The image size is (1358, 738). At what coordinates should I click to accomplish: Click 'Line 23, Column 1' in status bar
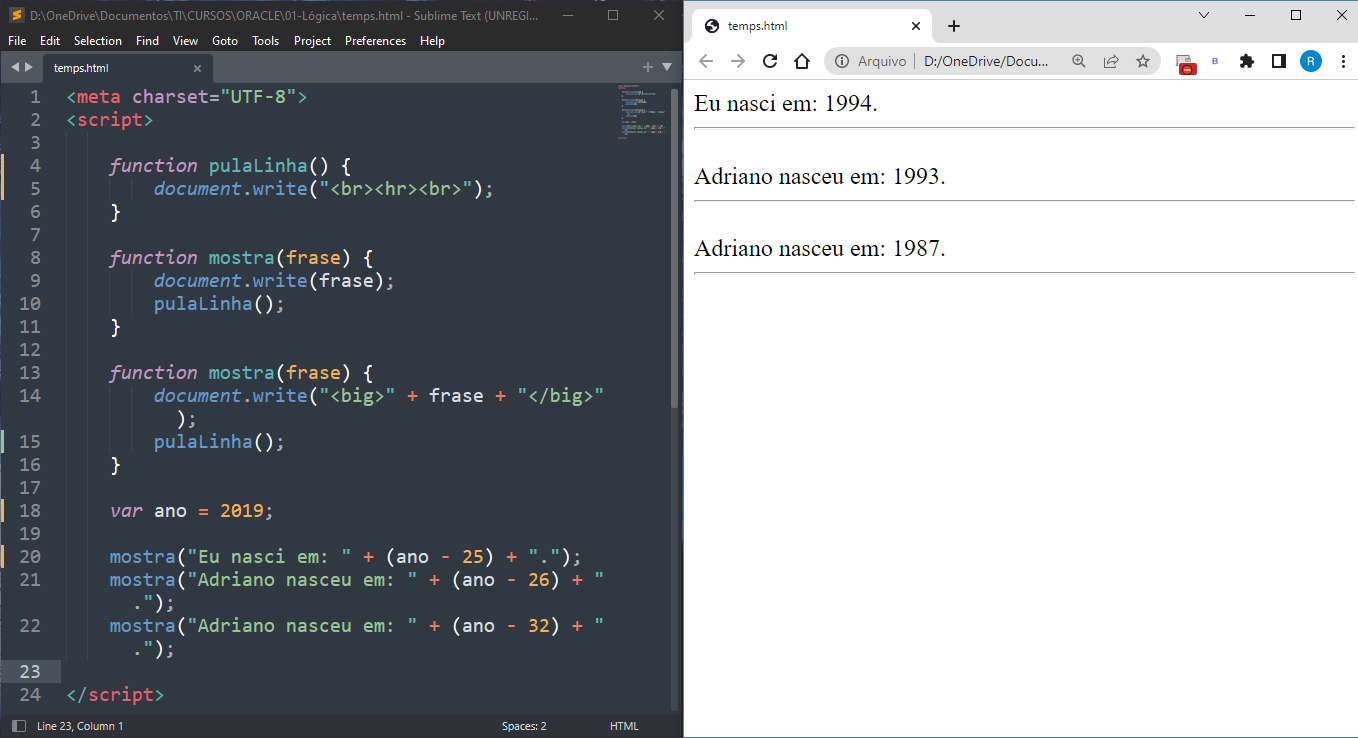(x=80, y=726)
